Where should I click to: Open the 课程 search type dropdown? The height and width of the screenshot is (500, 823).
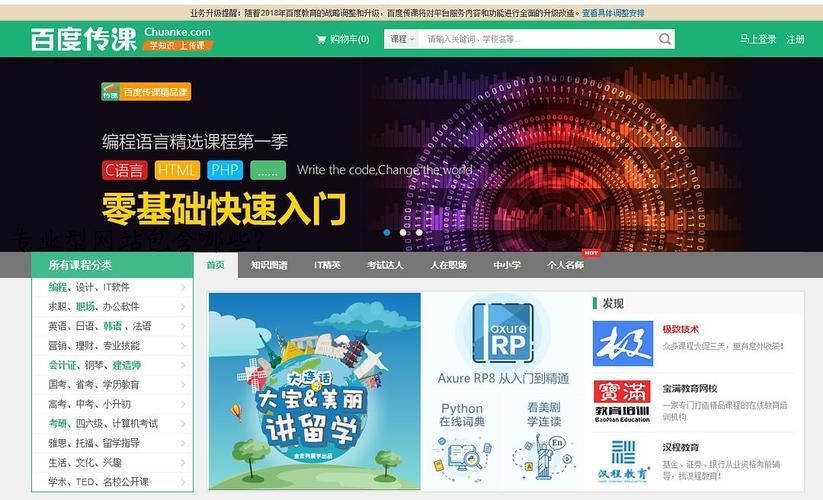pos(402,39)
